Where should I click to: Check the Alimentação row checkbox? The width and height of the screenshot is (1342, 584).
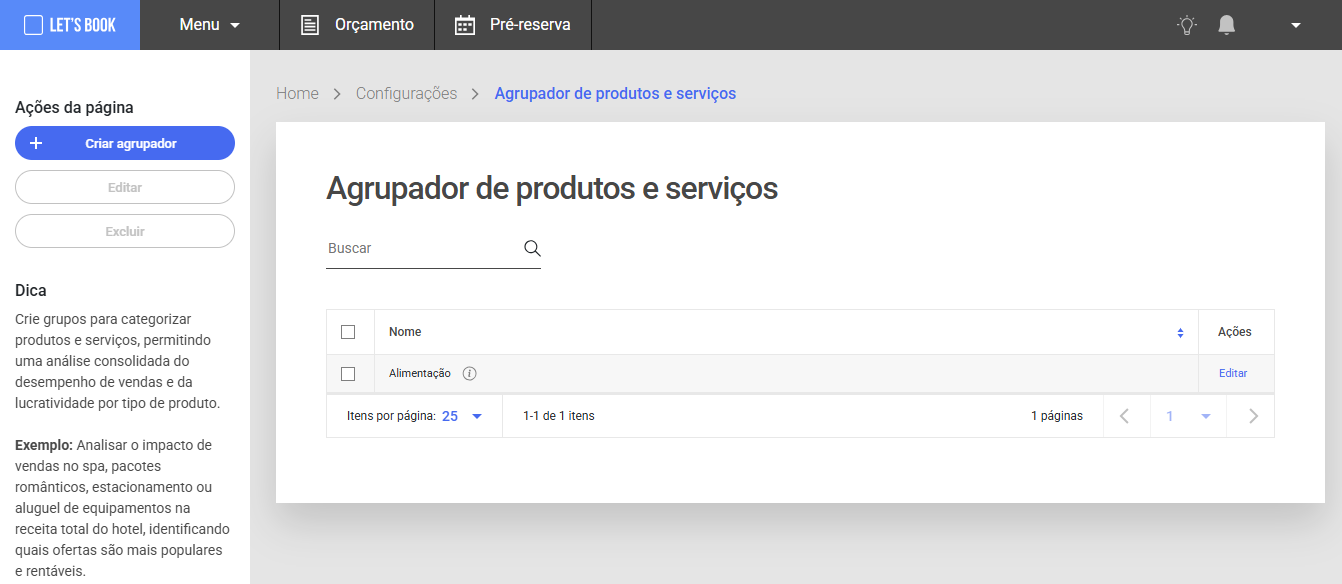click(348, 373)
